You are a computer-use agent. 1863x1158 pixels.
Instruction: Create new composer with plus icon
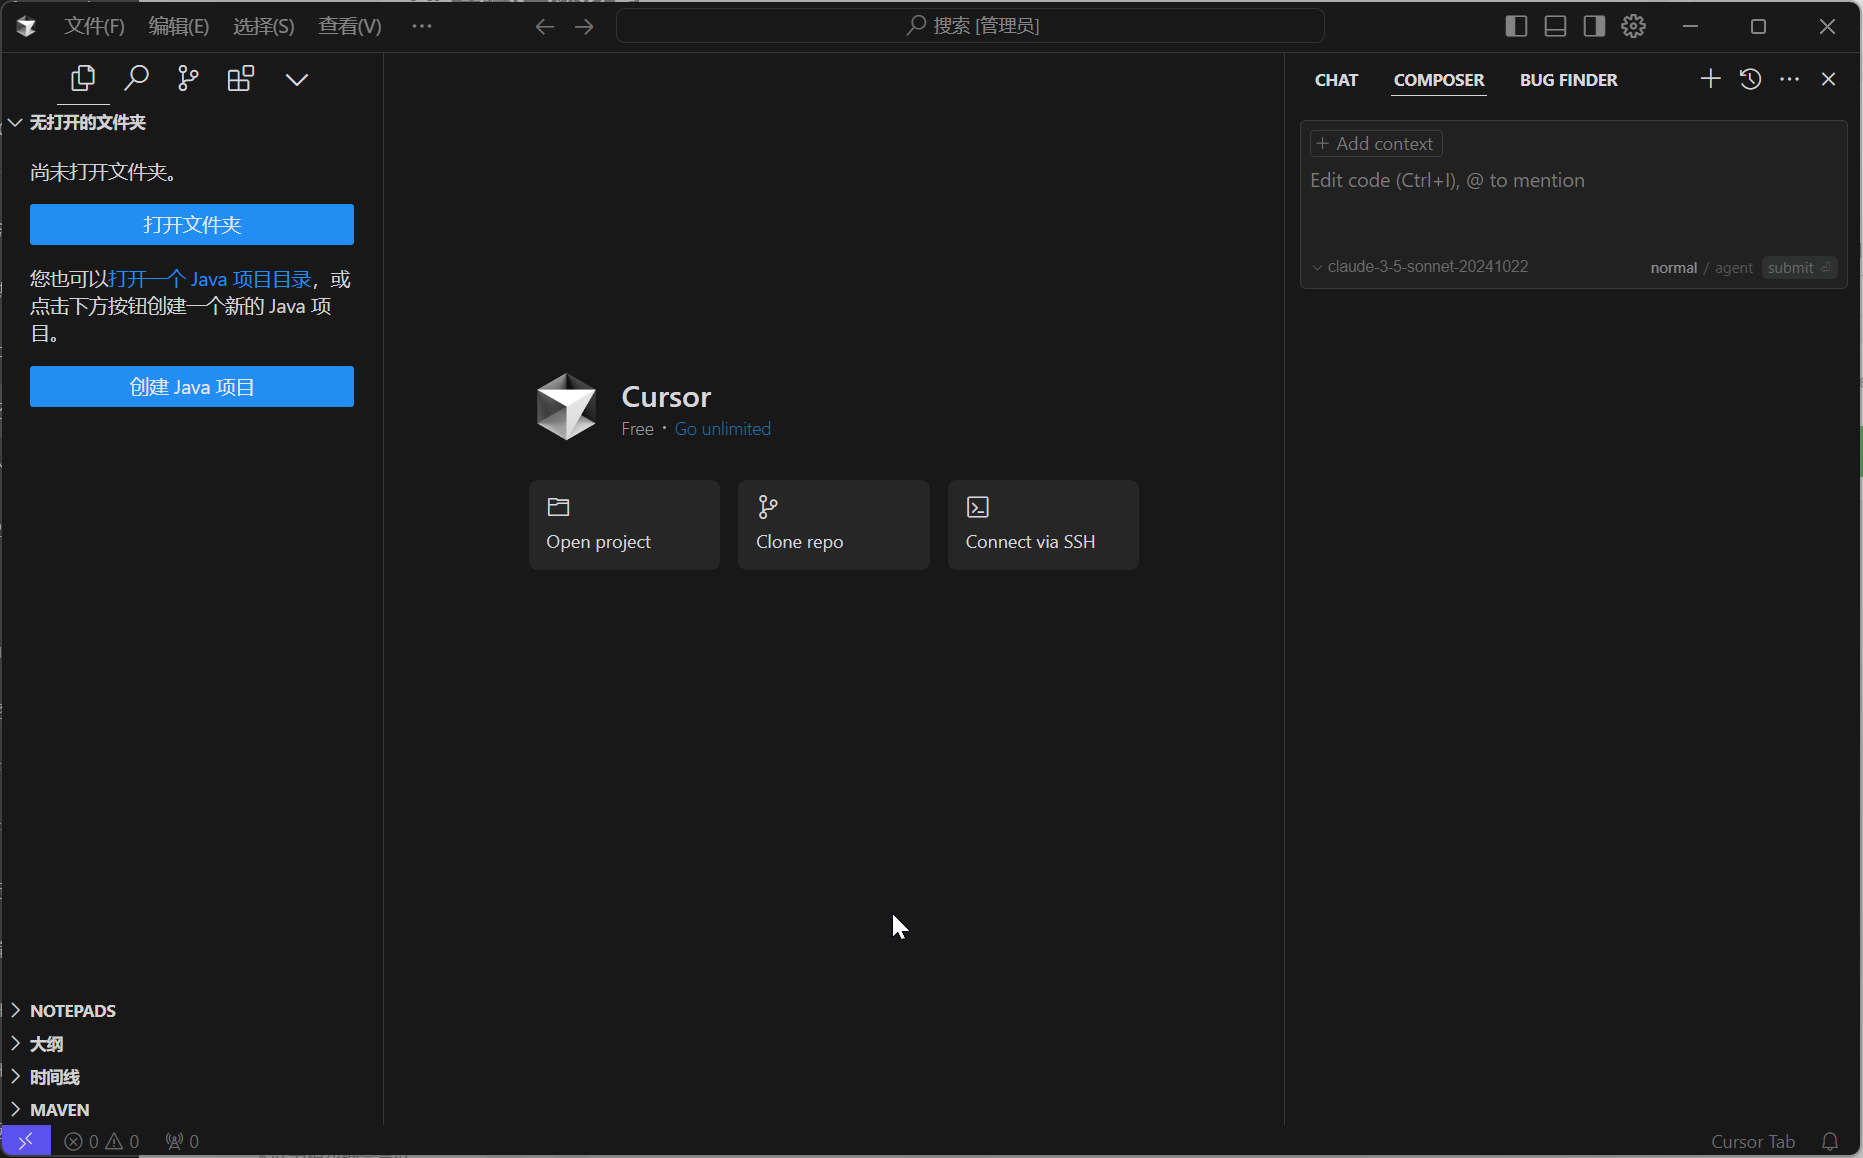click(x=1710, y=79)
